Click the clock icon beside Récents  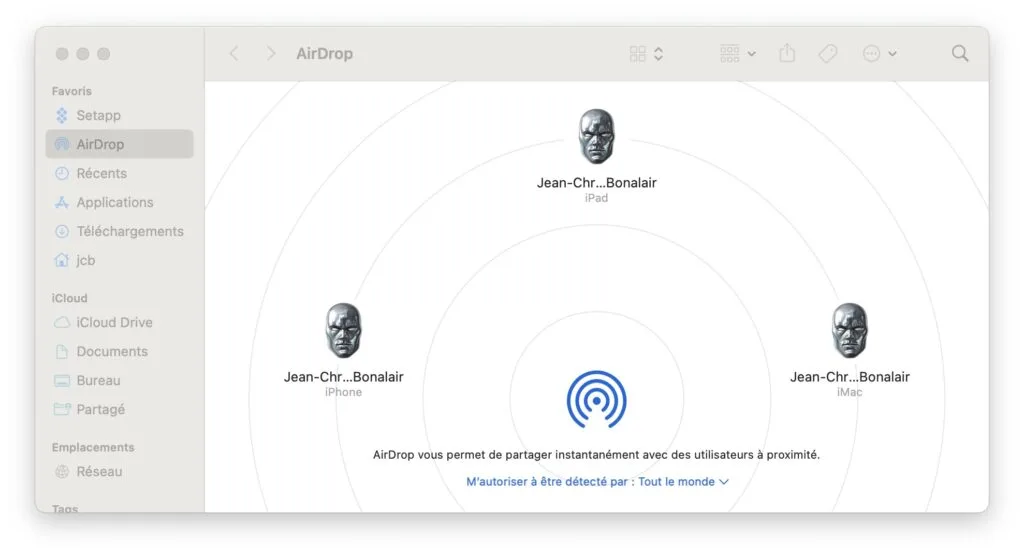pos(61,173)
